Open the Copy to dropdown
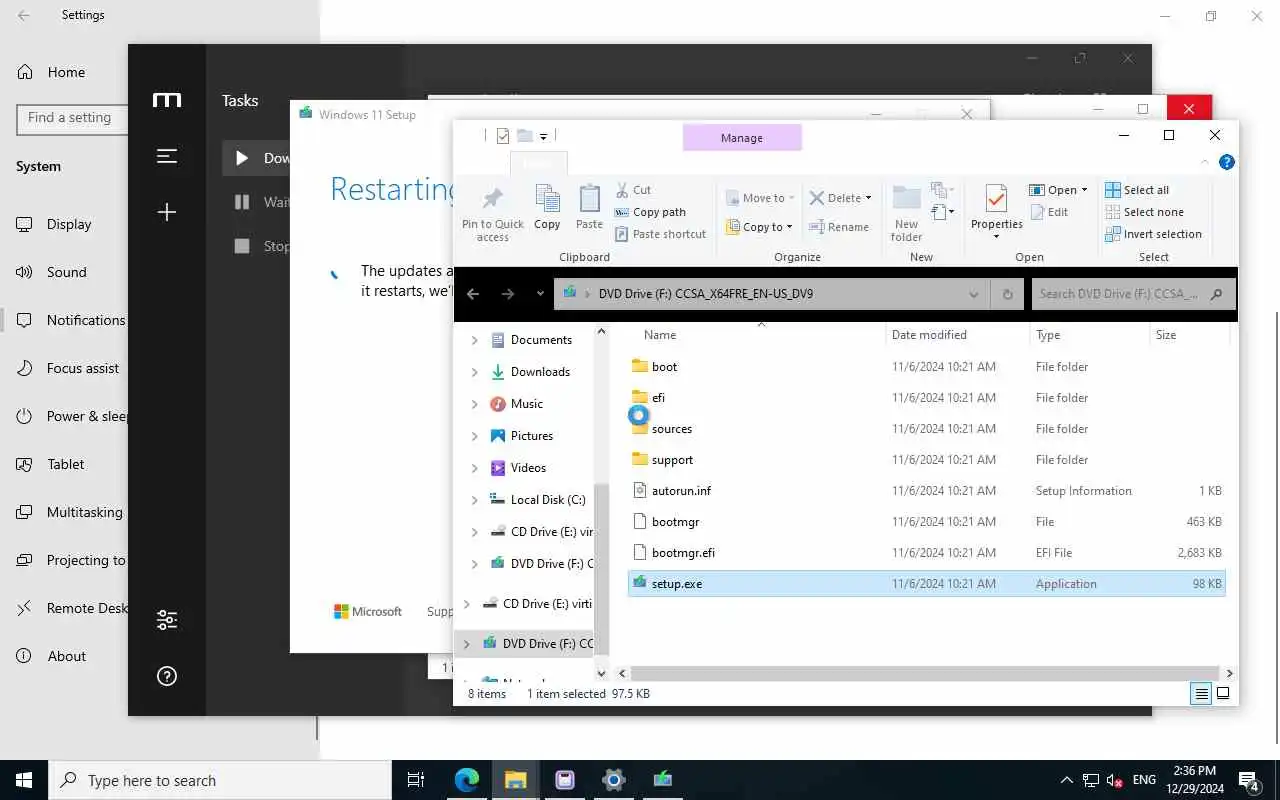Screen dimensions: 1280x800 (x=760, y=227)
